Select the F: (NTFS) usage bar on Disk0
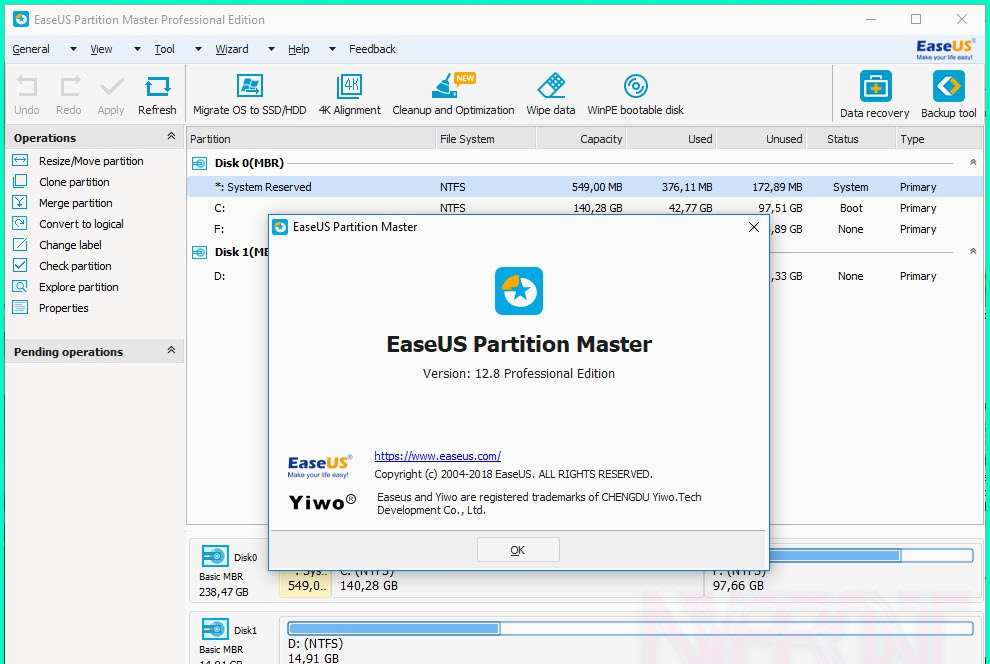Image resolution: width=990 pixels, height=664 pixels. click(871, 555)
